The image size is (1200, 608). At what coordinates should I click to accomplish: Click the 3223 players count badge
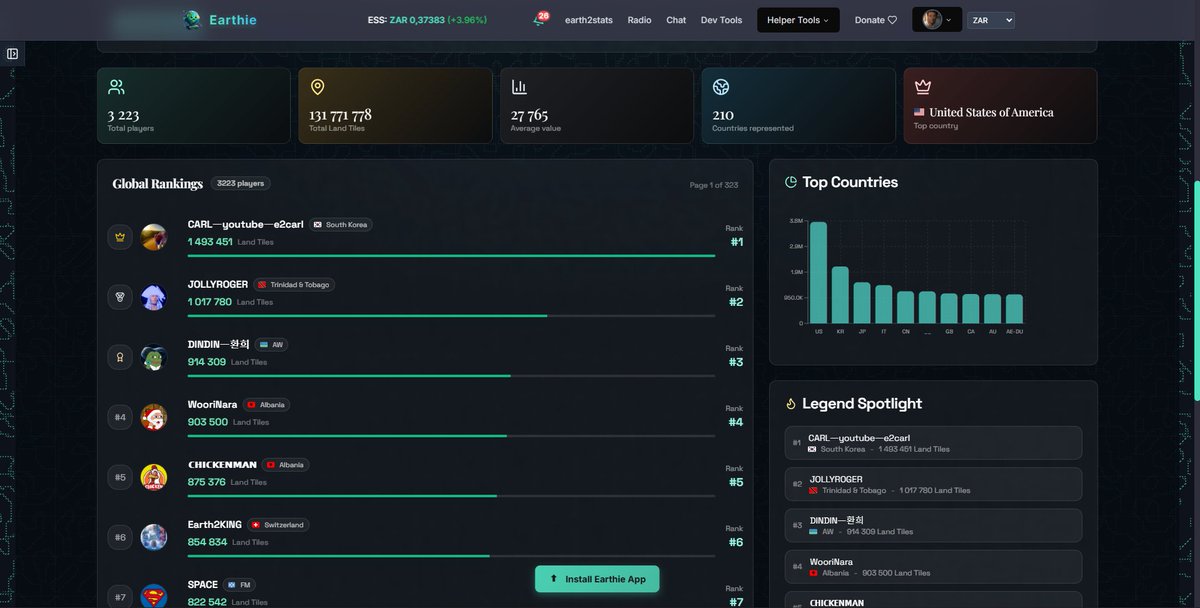pos(240,184)
